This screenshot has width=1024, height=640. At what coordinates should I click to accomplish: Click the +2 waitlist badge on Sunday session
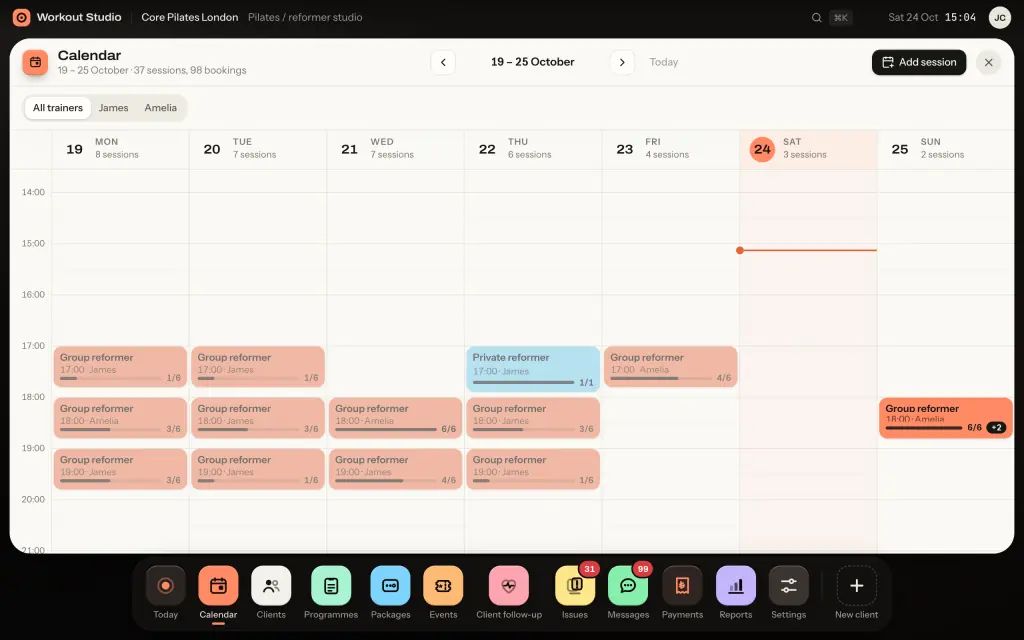pyautogui.click(x=996, y=428)
